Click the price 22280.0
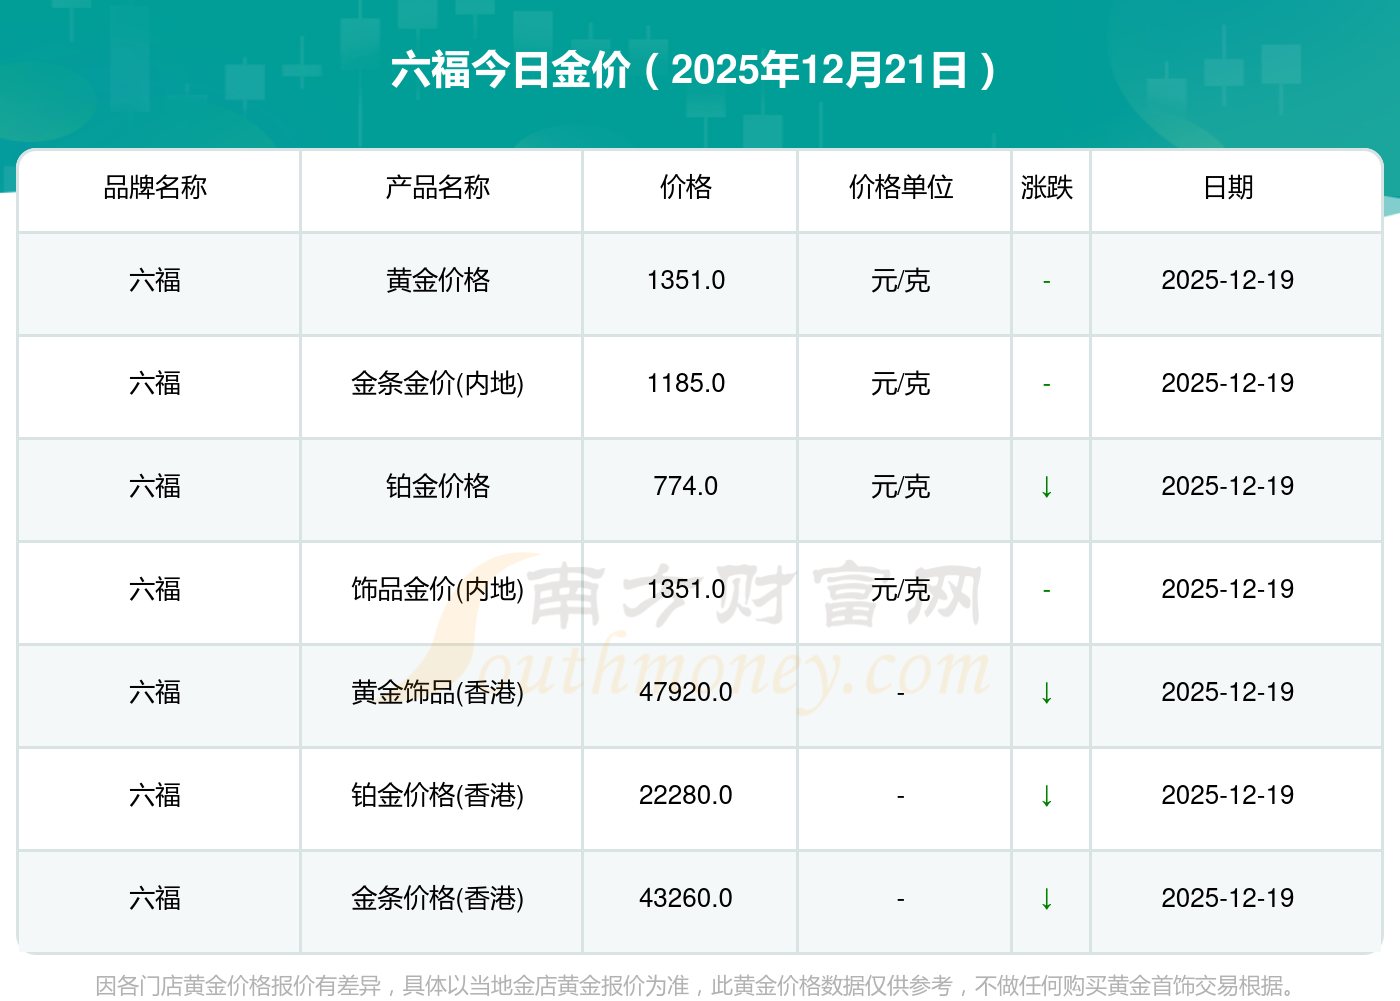This screenshot has height=1001, width=1400. pos(686,796)
